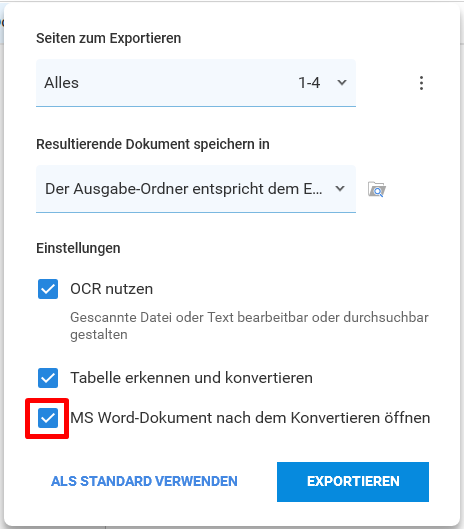Click the Seiten zum Exportieren heading
The height and width of the screenshot is (529, 464).
click(109, 38)
